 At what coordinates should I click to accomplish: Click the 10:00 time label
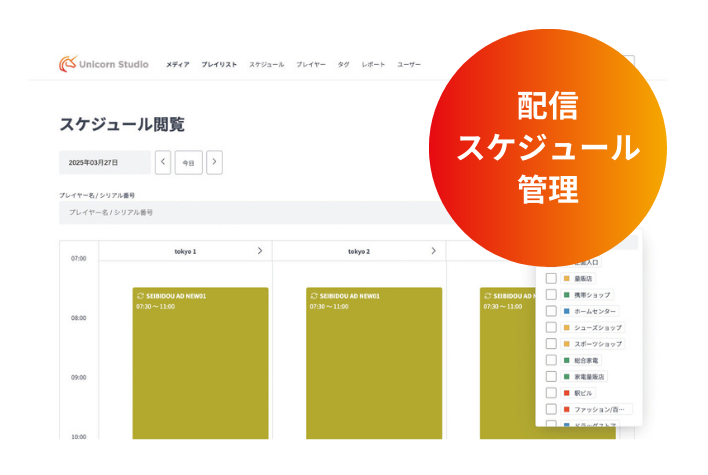79,436
